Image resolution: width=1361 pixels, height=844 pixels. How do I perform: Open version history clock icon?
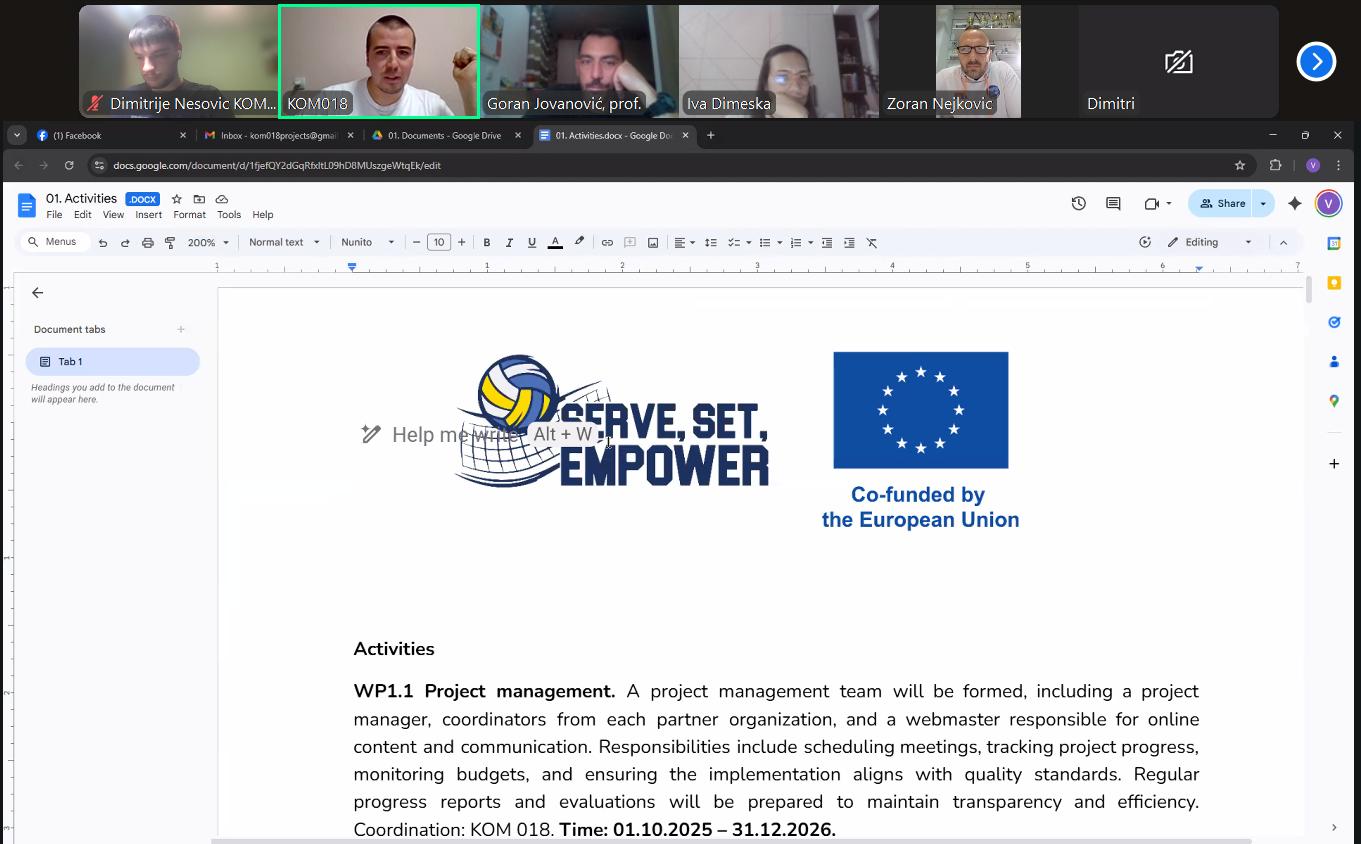pyautogui.click(x=1078, y=203)
